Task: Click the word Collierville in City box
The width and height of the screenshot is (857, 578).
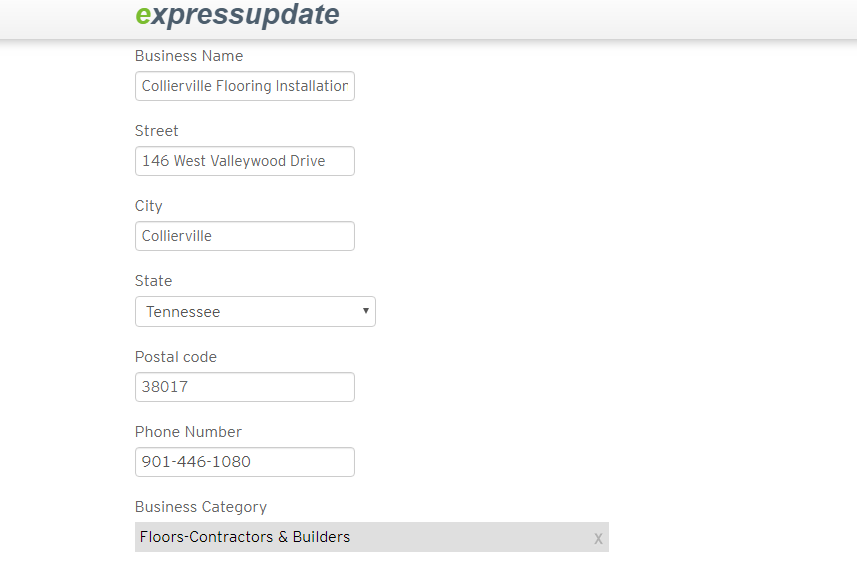Action: pyautogui.click(x=177, y=236)
